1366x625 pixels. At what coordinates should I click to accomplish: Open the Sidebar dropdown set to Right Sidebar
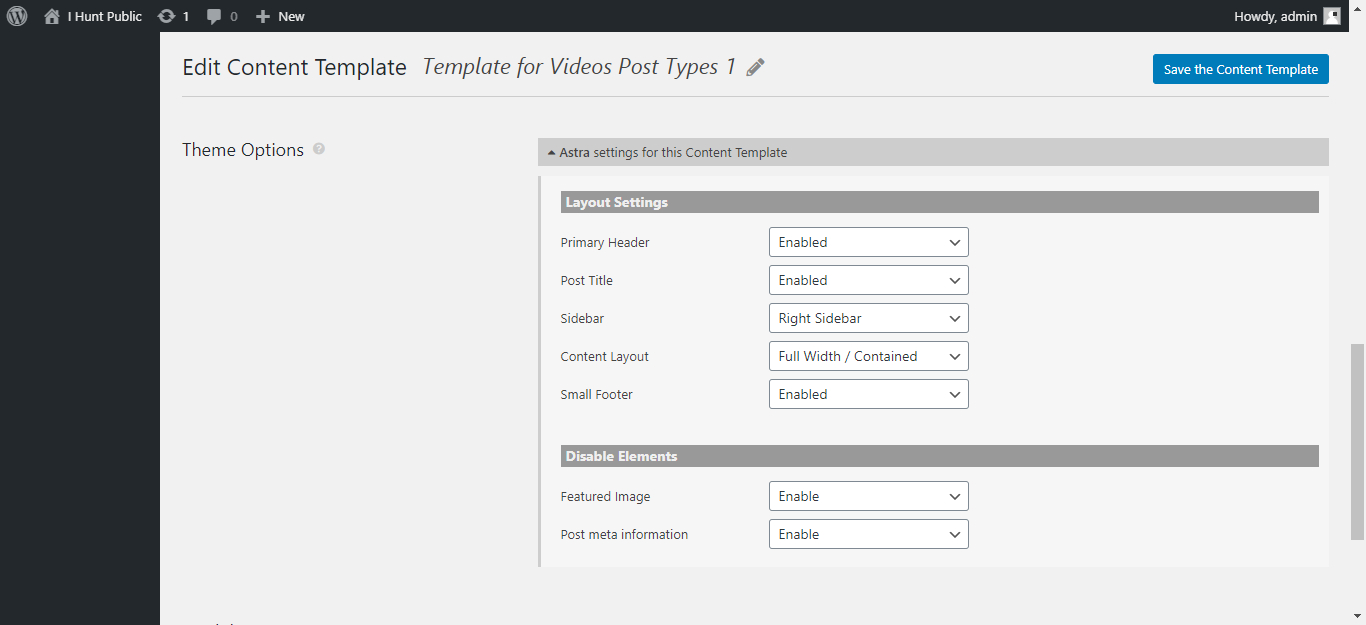click(x=868, y=318)
